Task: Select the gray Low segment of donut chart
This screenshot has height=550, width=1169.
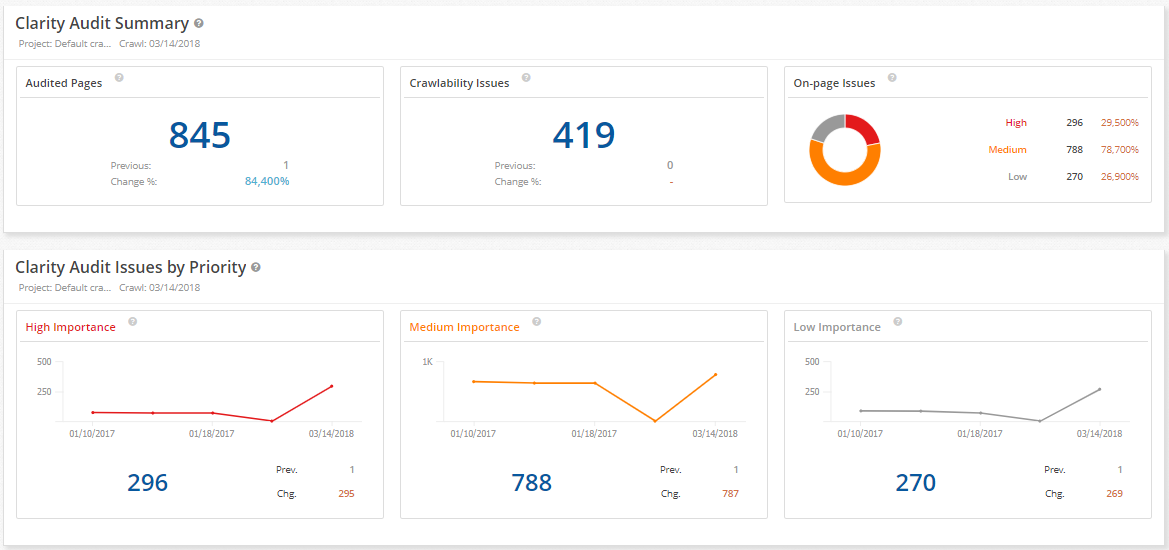Action: coord(825,127)
